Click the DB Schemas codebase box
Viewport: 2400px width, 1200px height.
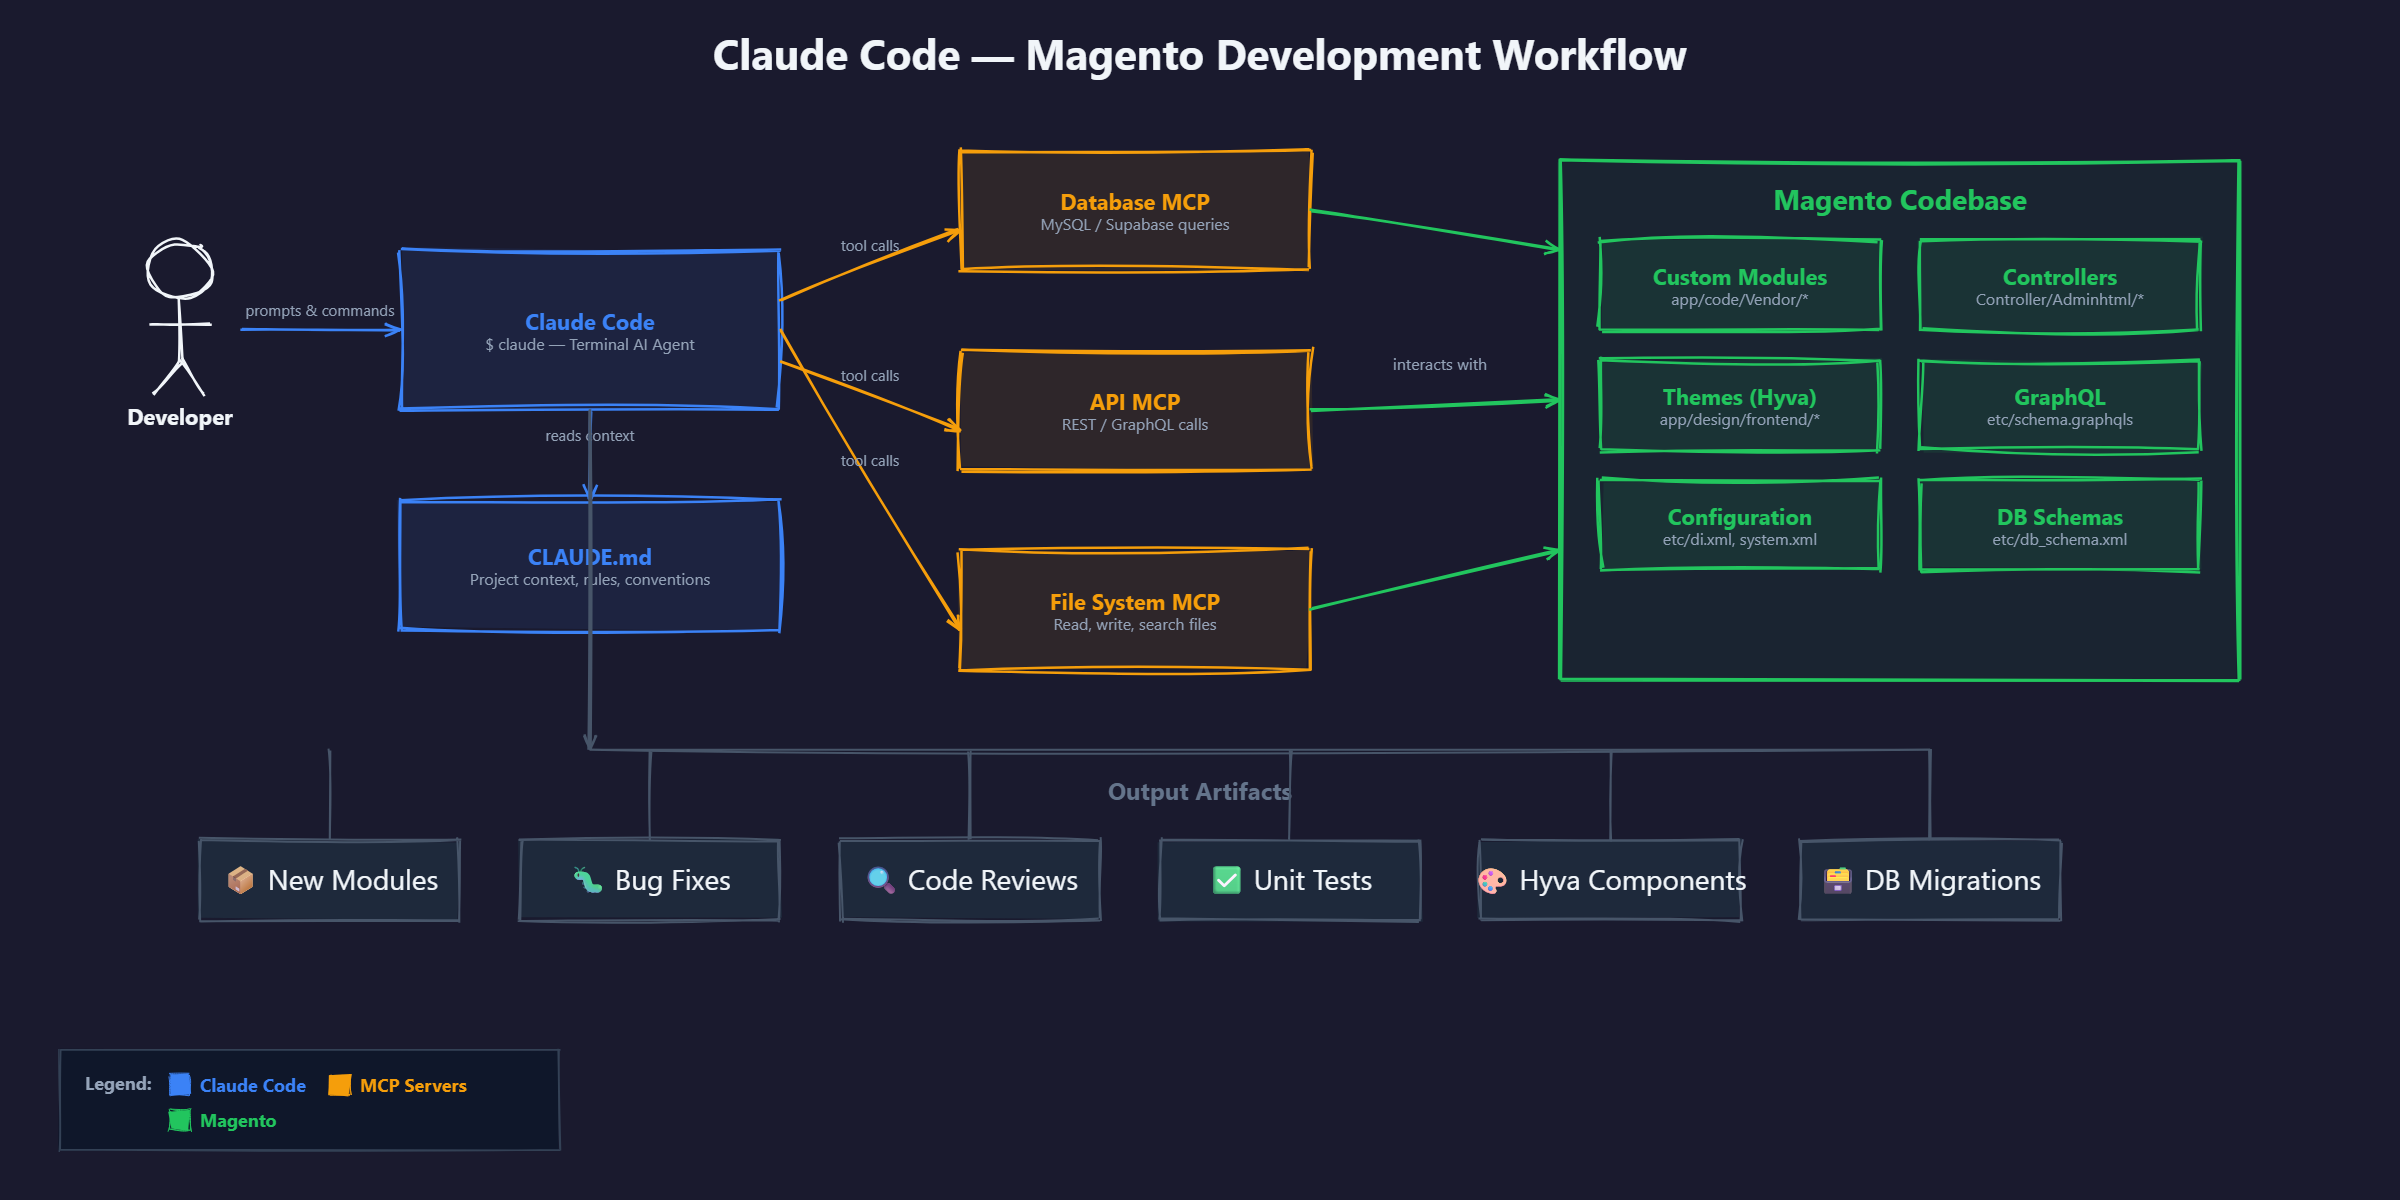coord(2060,525)
